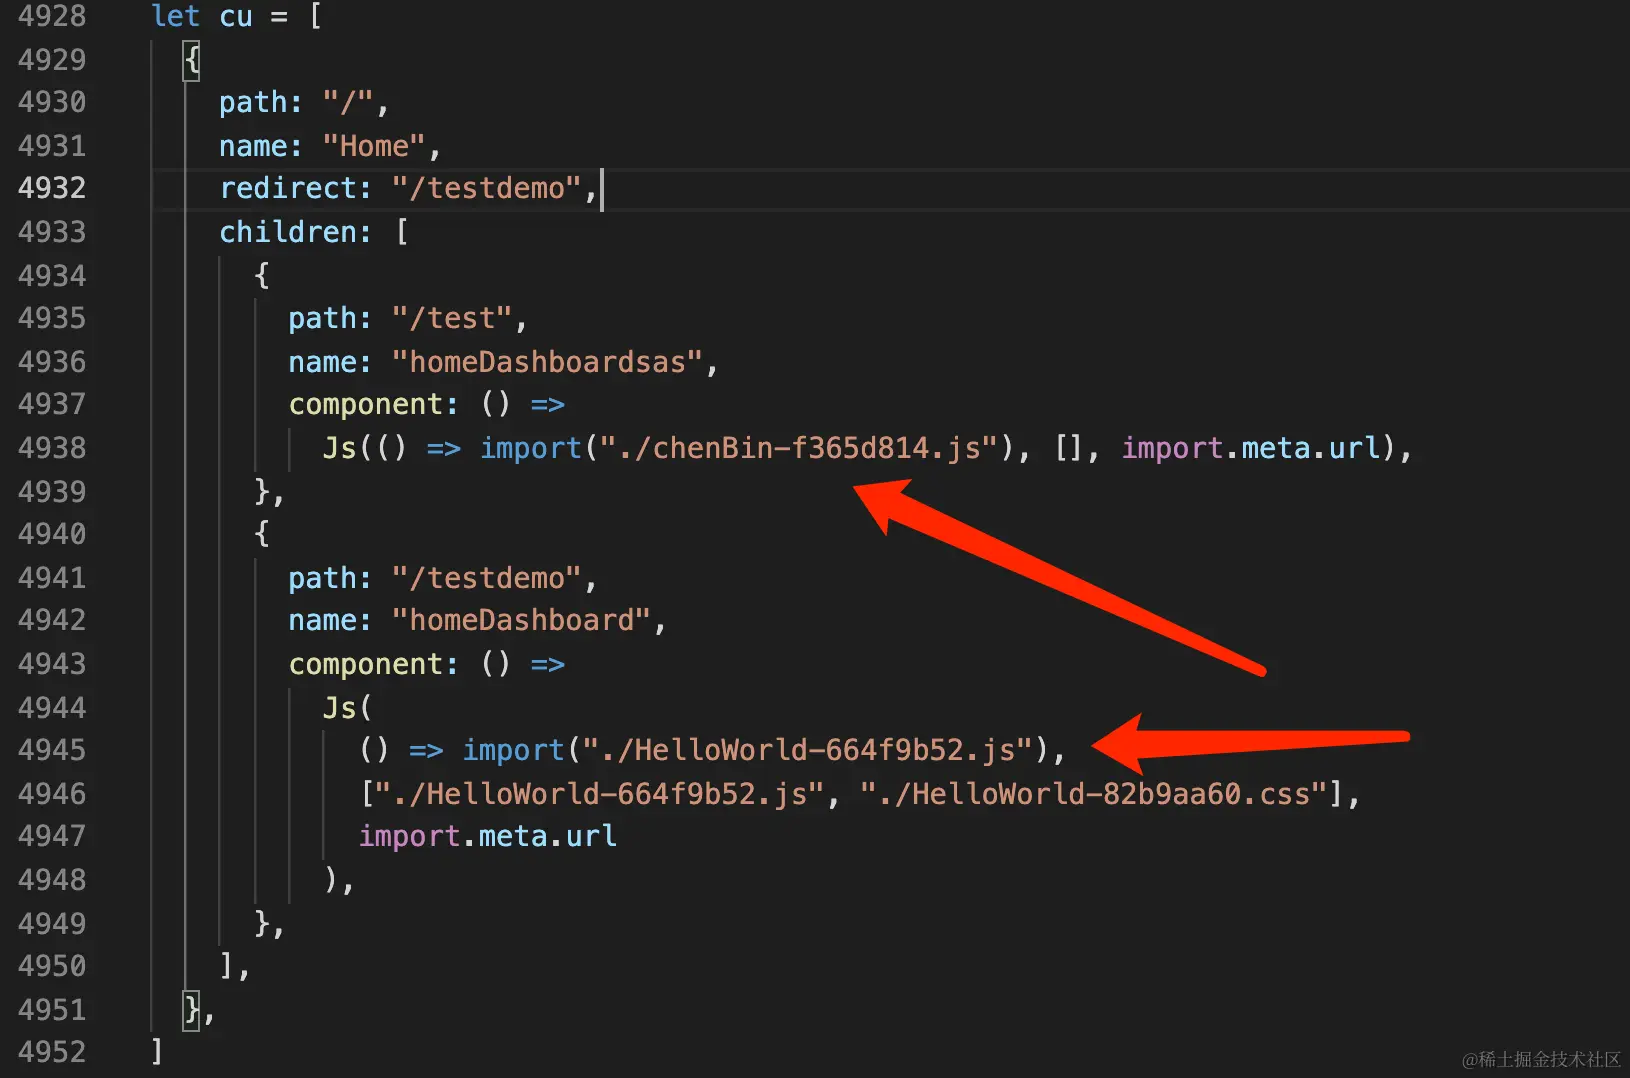Click "./HelloWorld-664f9b52.js" inside the import call on line 4945
The height and width of the screenshot is (1078, 1630).
tap(807, 750)
